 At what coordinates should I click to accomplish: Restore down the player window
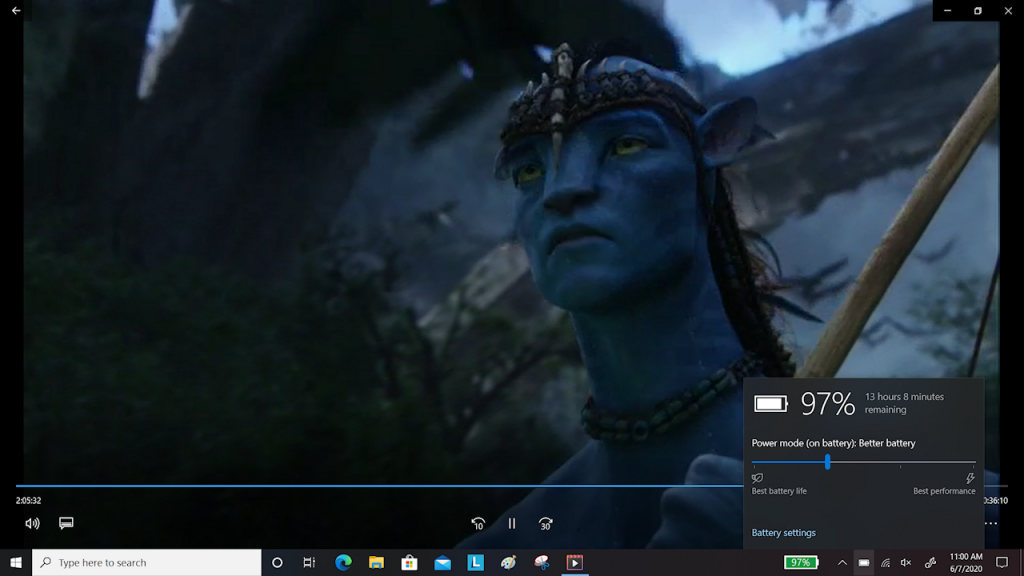(x=978, y=10)
